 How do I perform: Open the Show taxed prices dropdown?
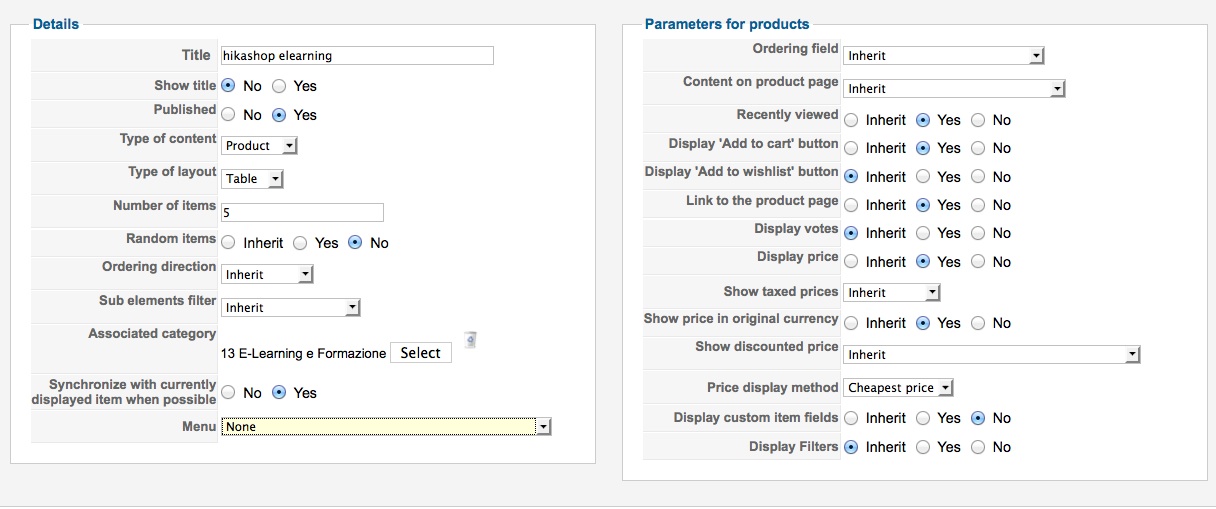click(x=892, y=293)
